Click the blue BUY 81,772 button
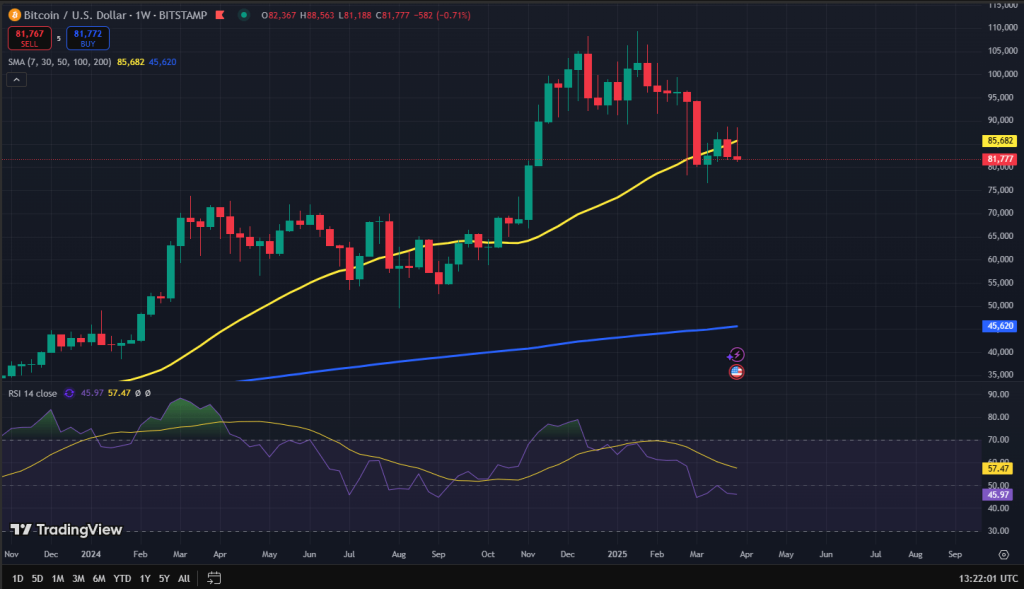This screenshot has height=589, width=1024. point(88,38)
